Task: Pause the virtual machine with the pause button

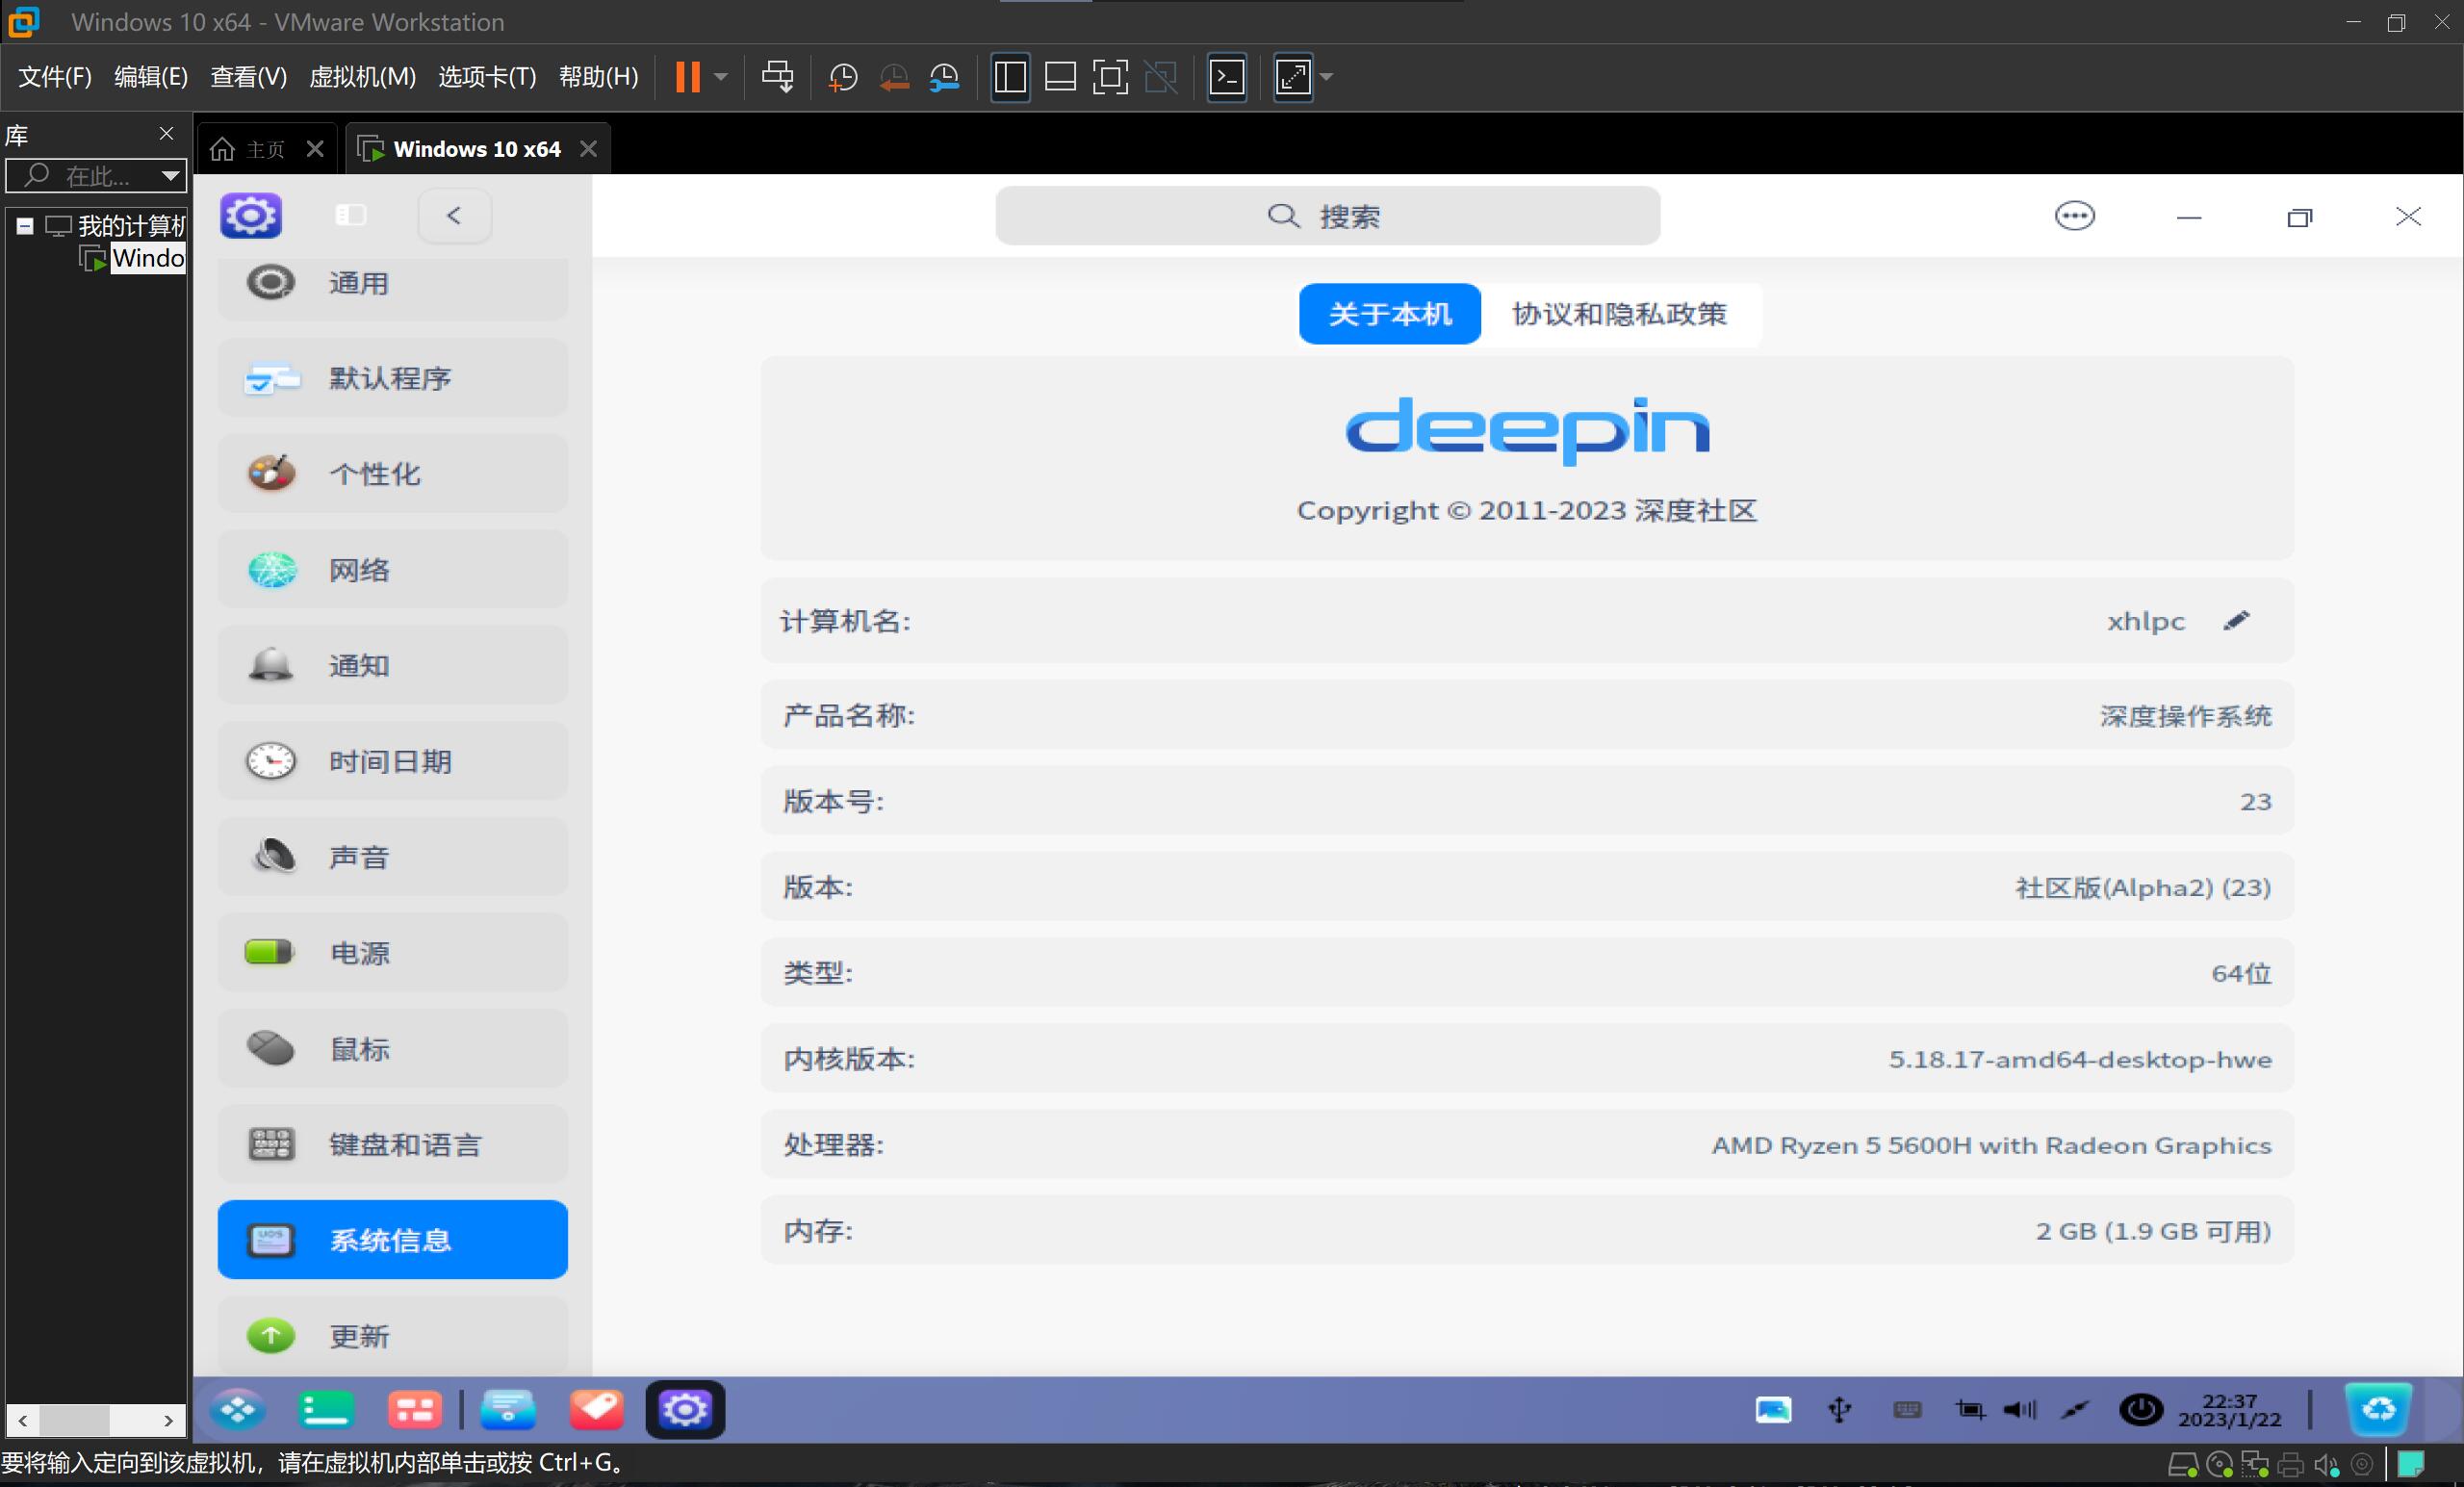Action: coord(688,77)
